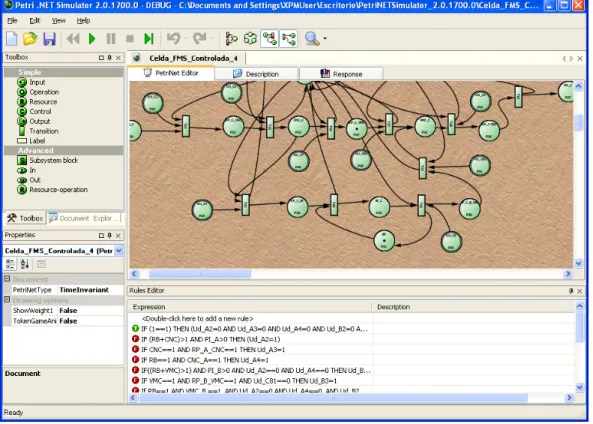Close the Rules Editor panel
This screenshot has width=593, height=424.
pos(580,291)
